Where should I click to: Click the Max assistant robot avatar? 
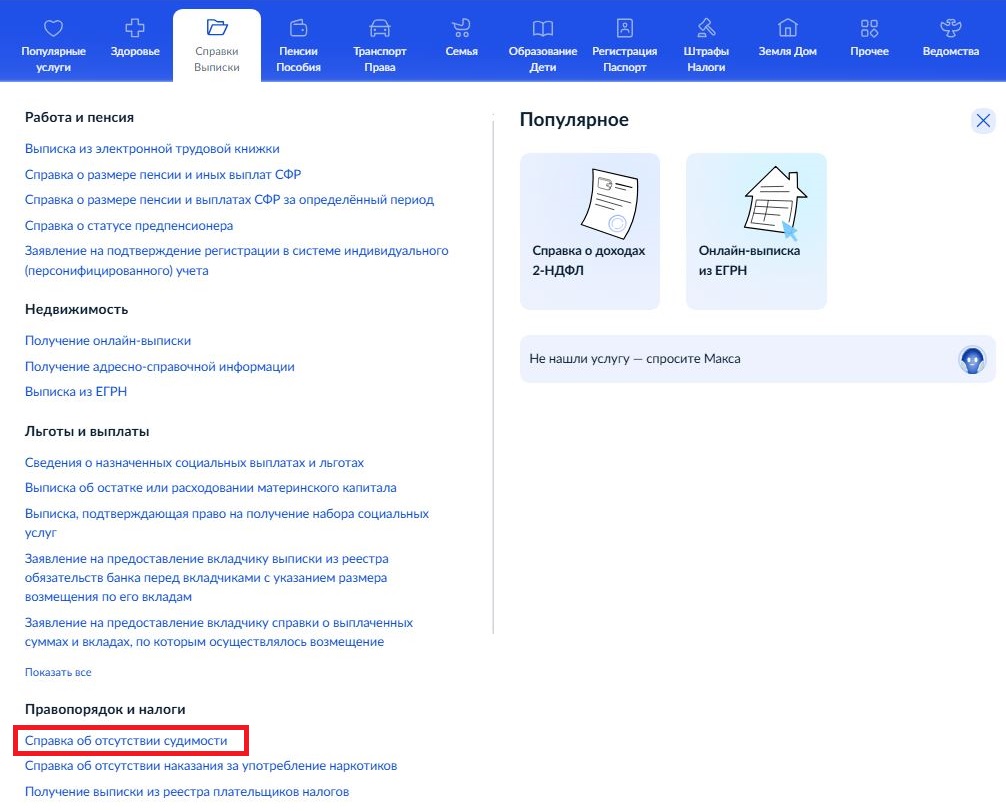972,359
